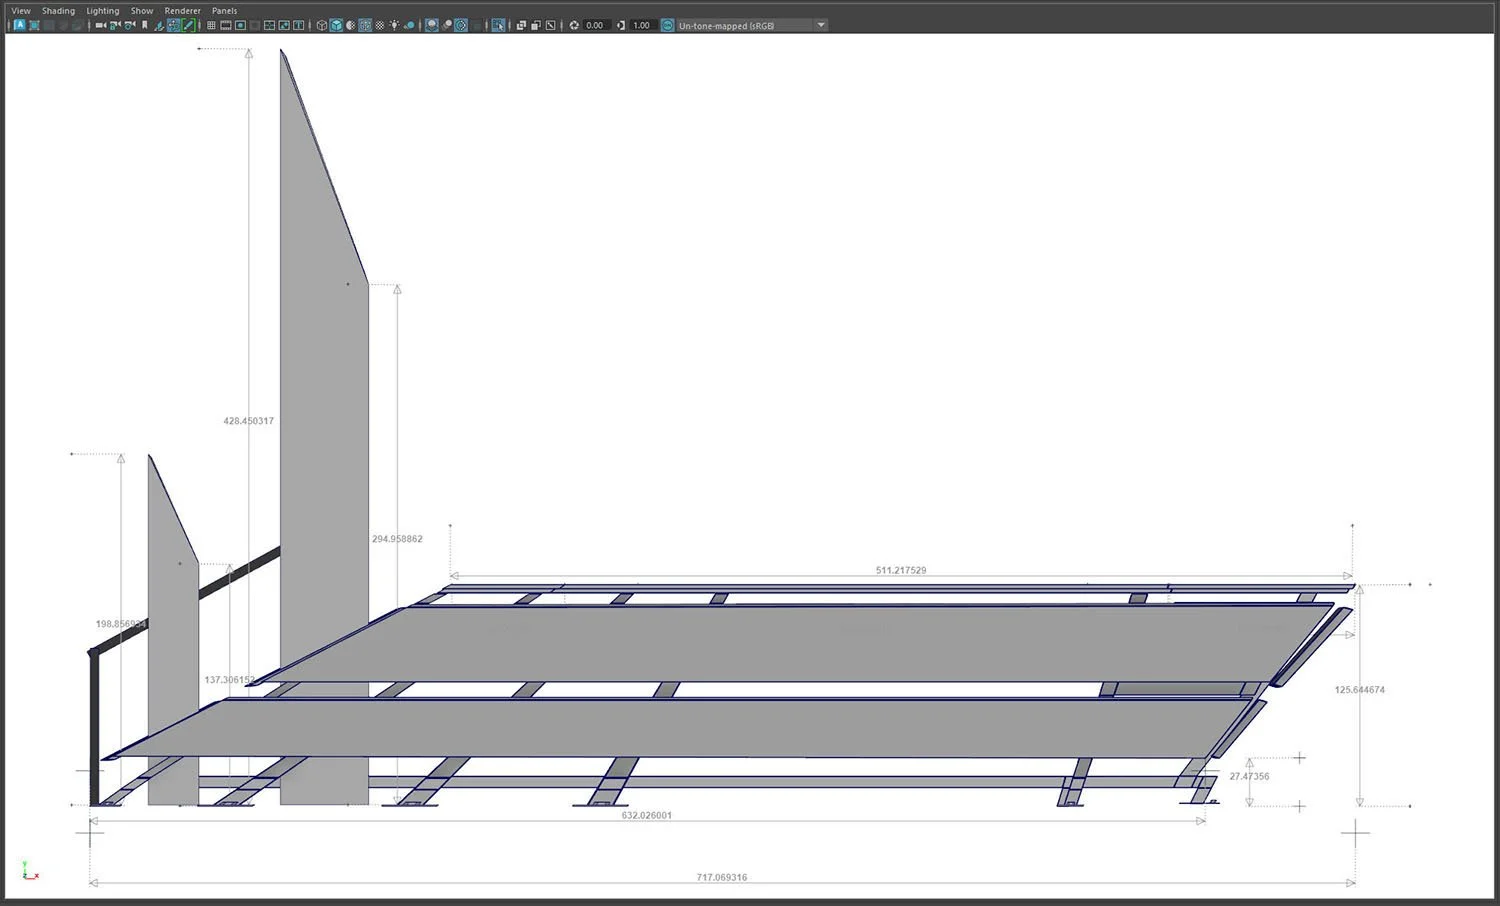Open the Show menu

(142, 11)
